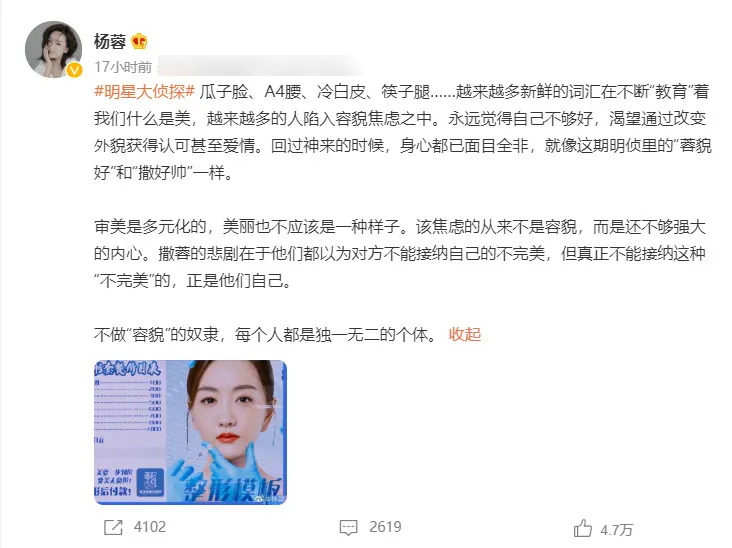The height and width of the screenshot is (548, 732).
Task: Open the attached 整形模板 poster image
Action: [x=190, y=432]
